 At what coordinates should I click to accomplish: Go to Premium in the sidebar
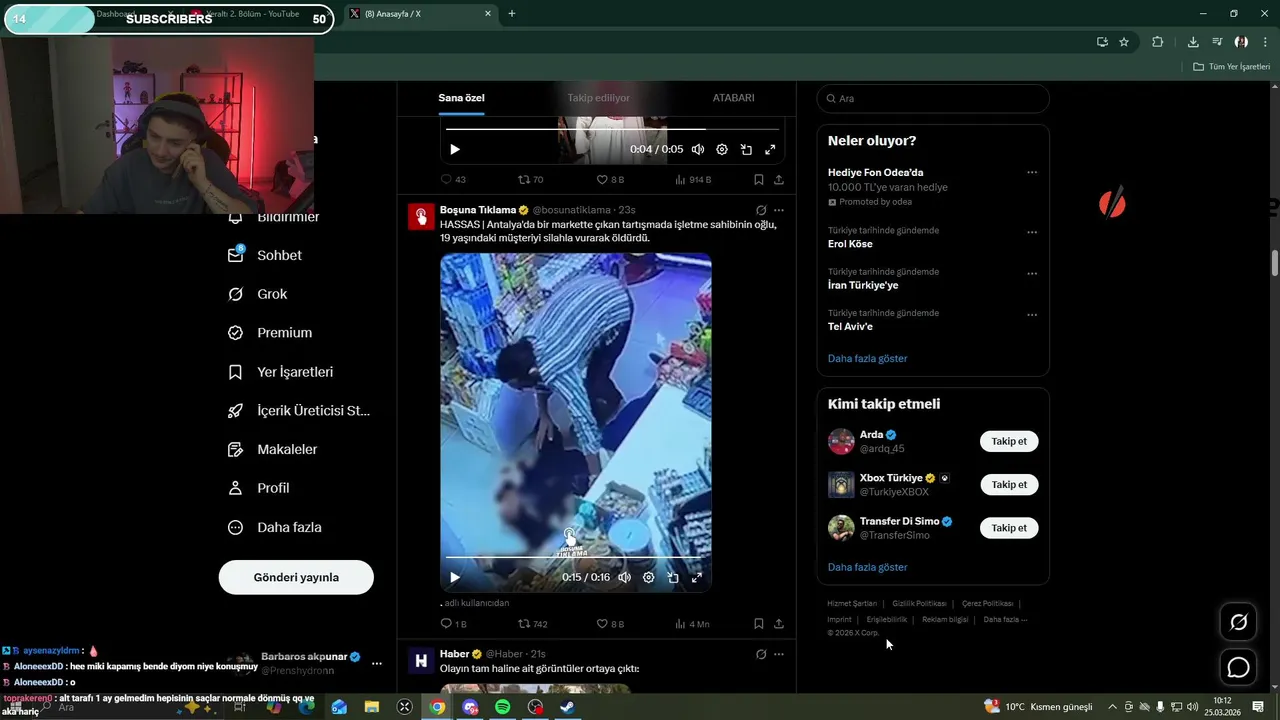[270, 333]
